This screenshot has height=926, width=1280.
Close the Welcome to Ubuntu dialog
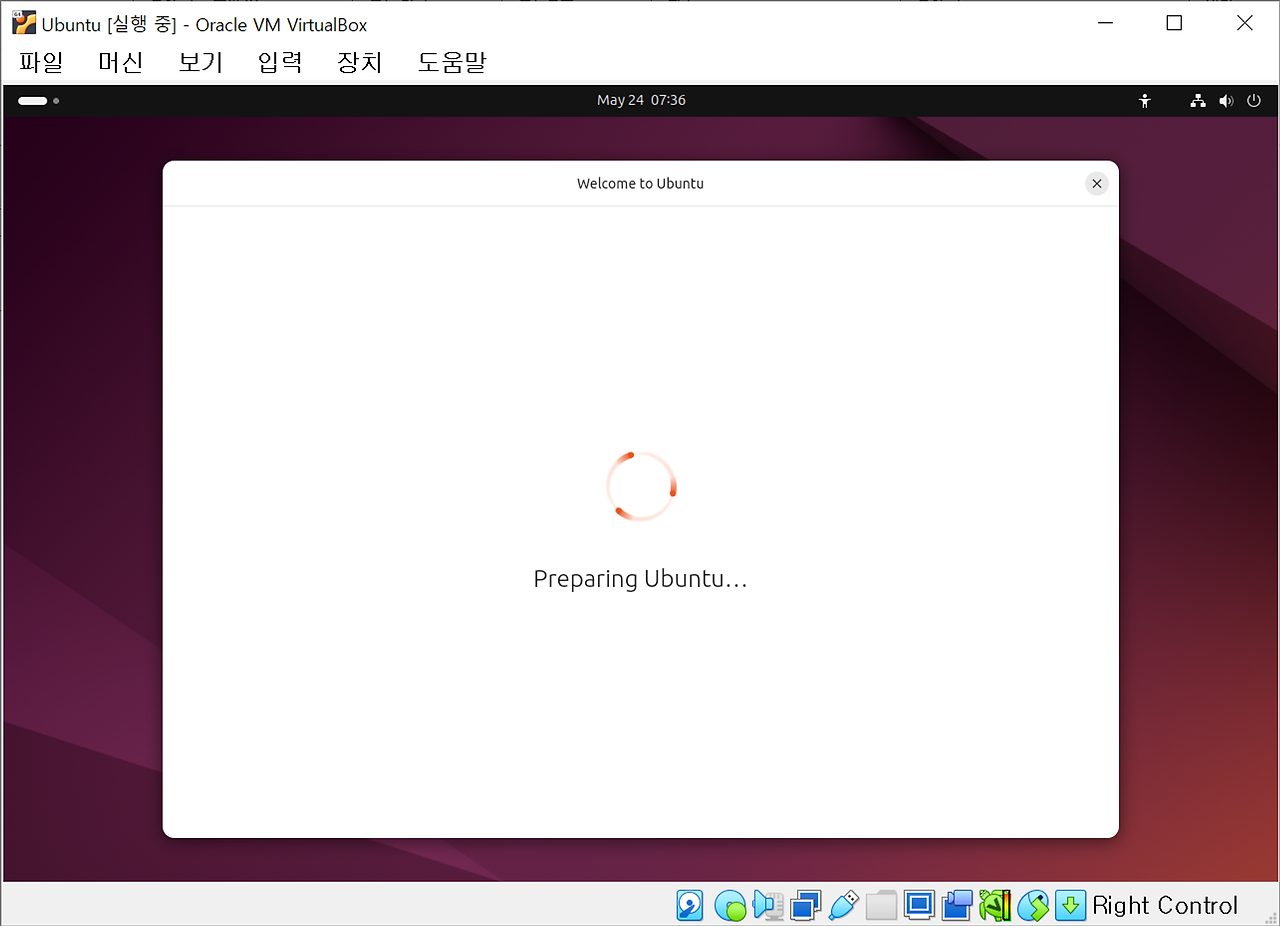[1097, 184]
